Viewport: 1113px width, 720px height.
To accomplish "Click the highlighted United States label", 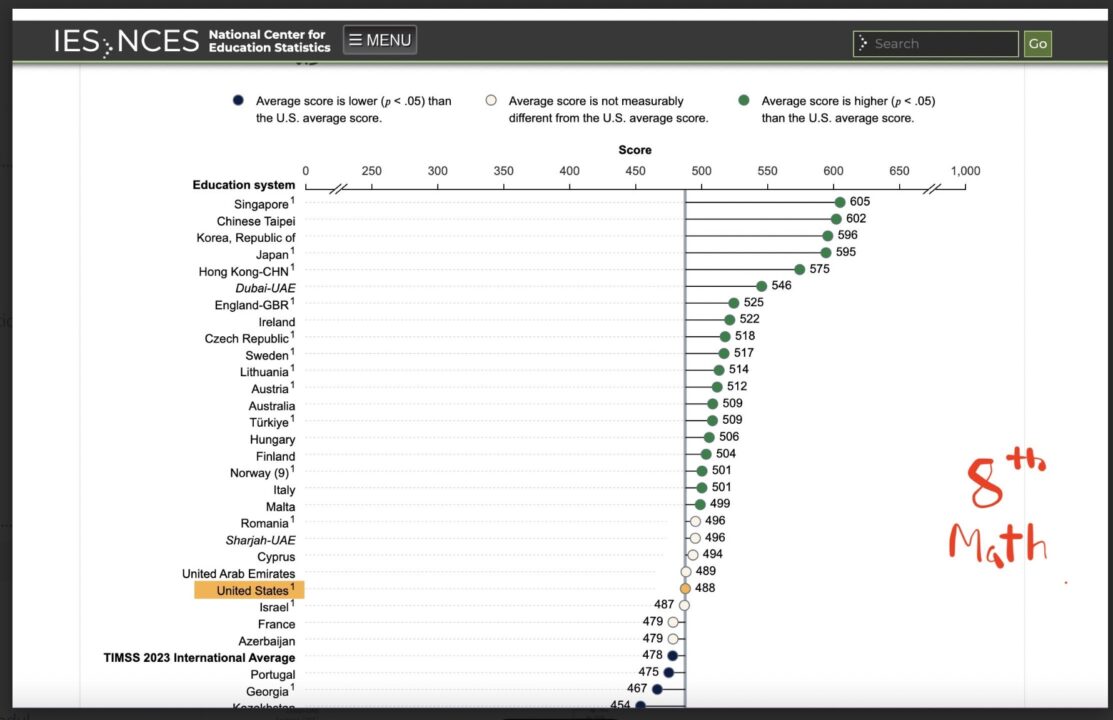I will (250, 591).
